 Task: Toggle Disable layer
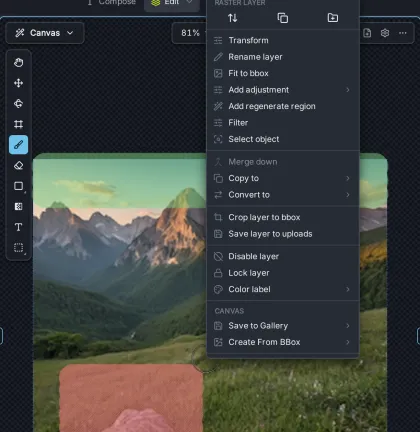point(283,256)
